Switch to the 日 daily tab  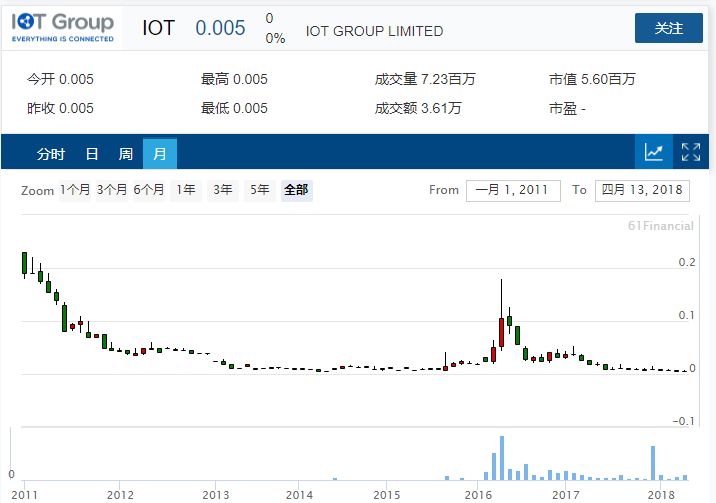[x=92, y=154]
